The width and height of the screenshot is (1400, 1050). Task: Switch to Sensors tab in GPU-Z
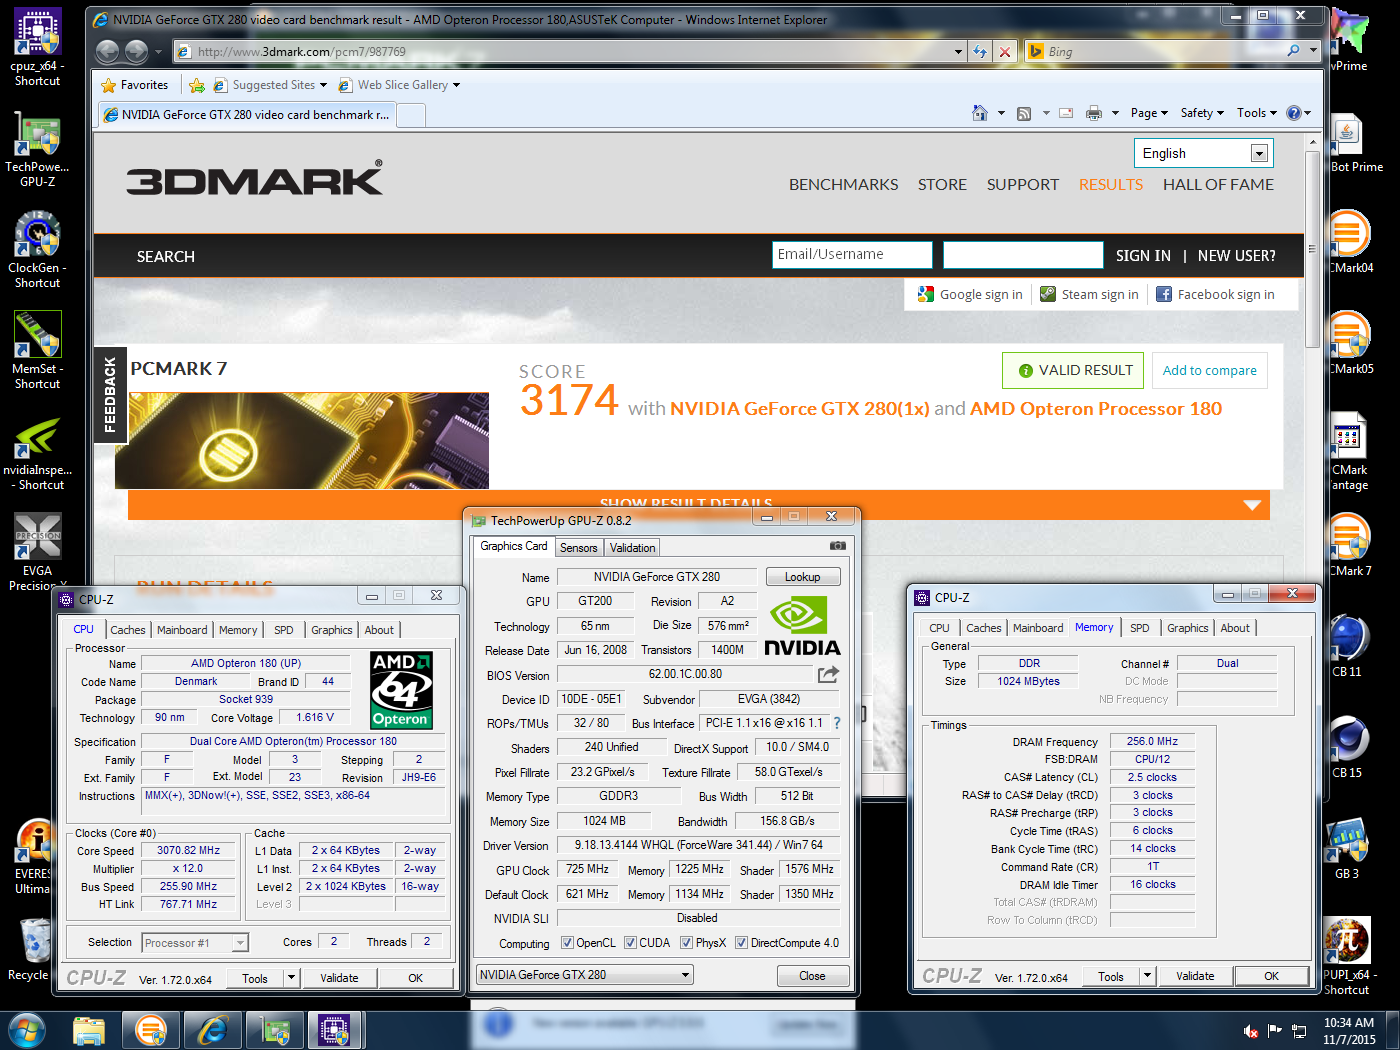578,548
